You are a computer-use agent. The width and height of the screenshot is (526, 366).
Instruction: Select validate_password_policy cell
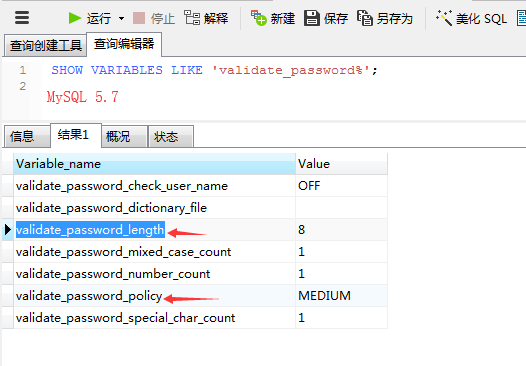(x=154, y=296)
